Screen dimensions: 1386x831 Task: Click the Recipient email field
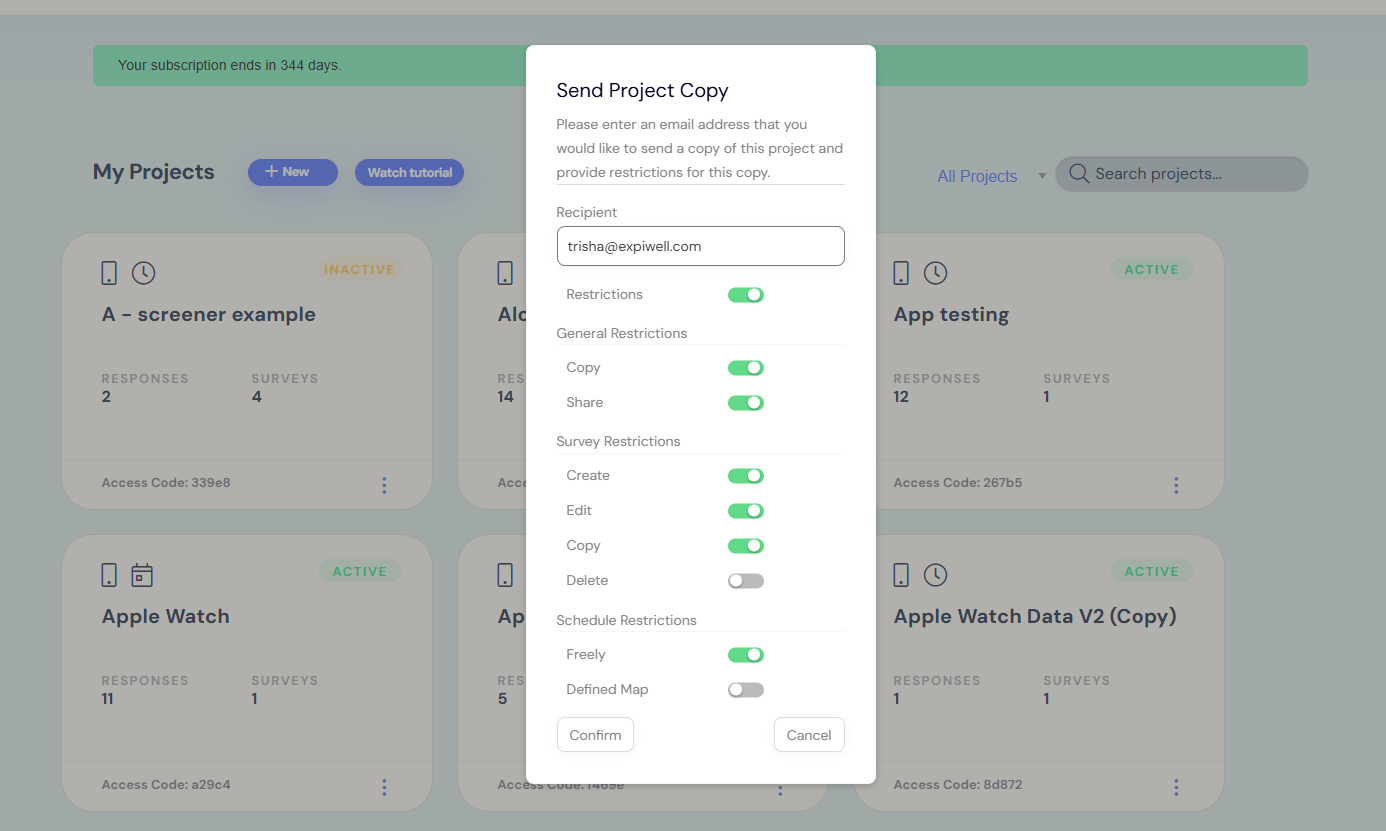(x=701, y=246)
